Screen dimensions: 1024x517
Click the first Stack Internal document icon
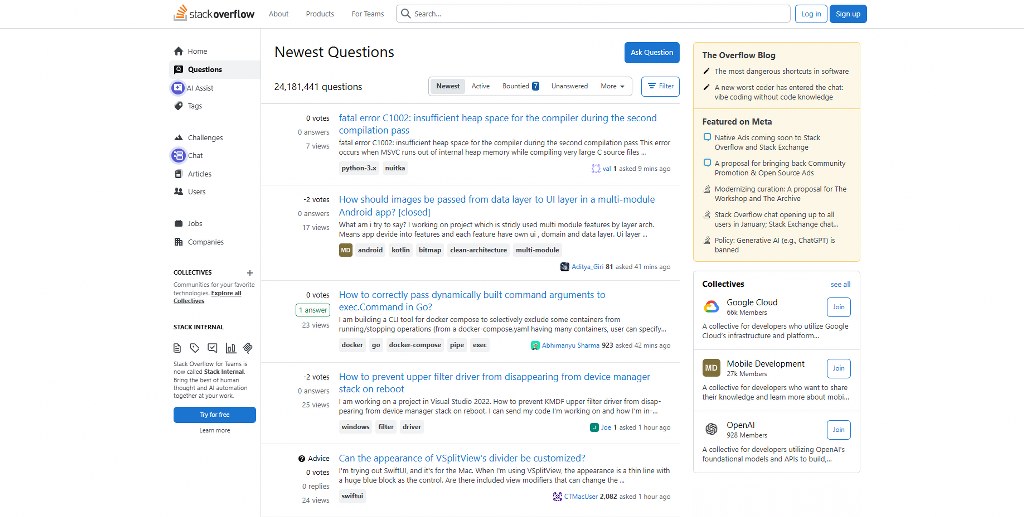[177, 348]
